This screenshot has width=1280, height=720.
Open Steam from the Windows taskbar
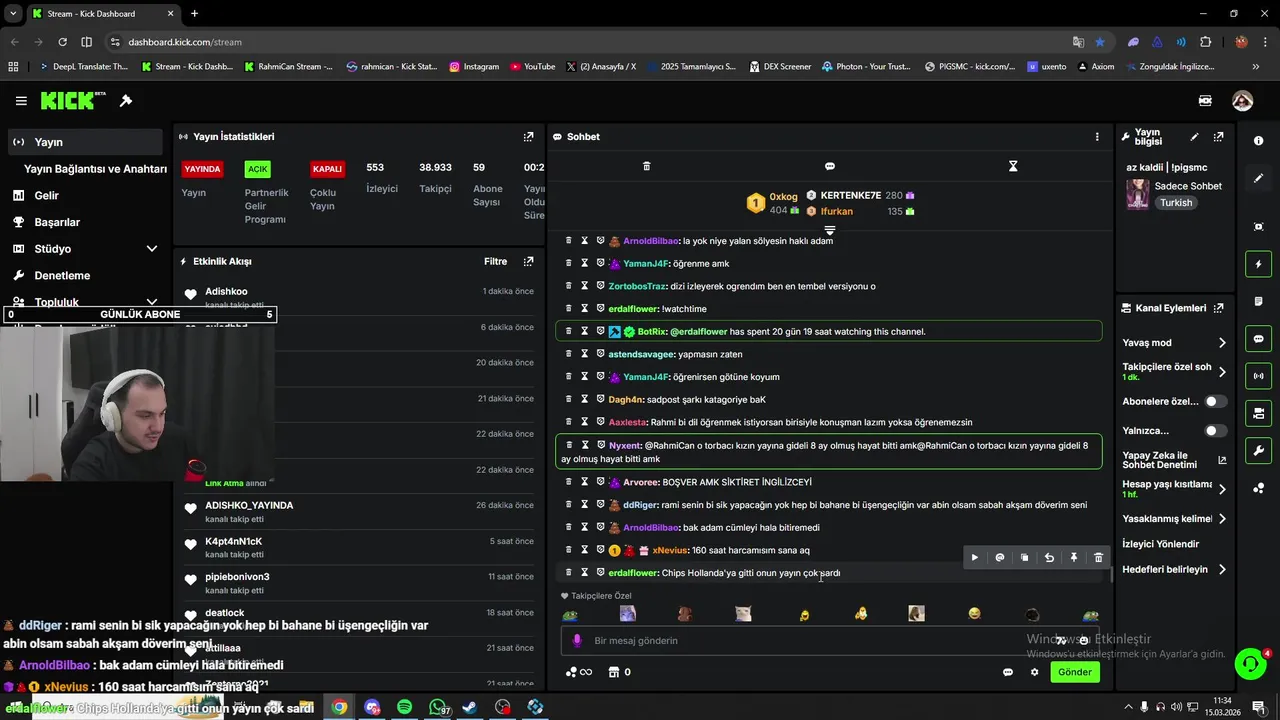pyautogui.click(x=469, y=707)
